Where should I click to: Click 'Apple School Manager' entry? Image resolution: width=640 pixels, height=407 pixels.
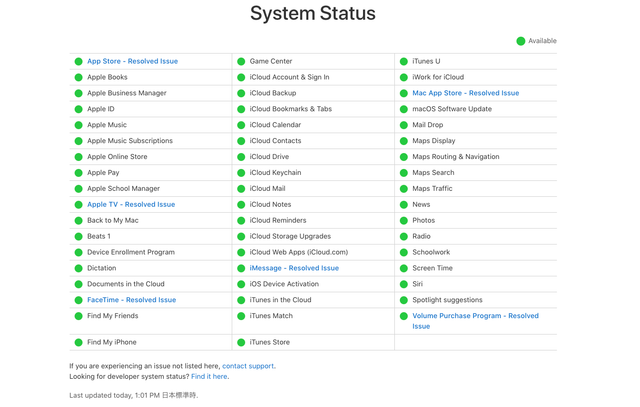point(123,189)
